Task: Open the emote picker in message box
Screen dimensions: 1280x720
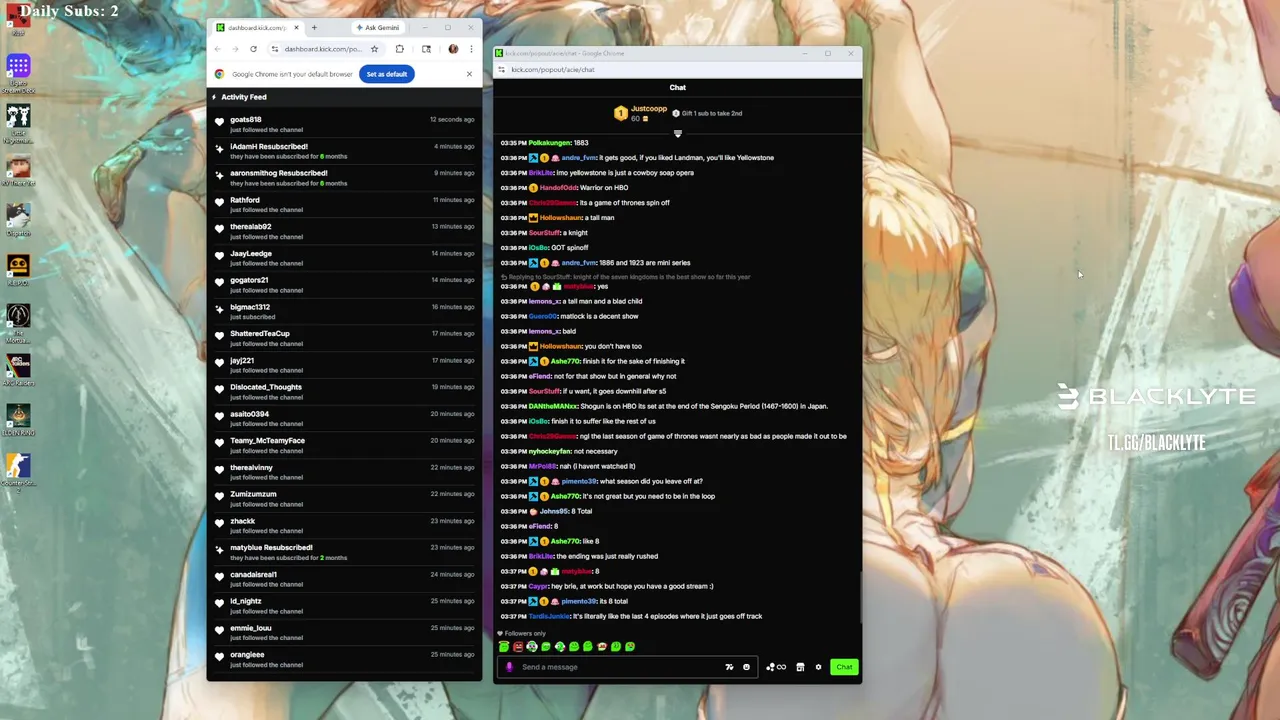Action: (x=746, y=667)
